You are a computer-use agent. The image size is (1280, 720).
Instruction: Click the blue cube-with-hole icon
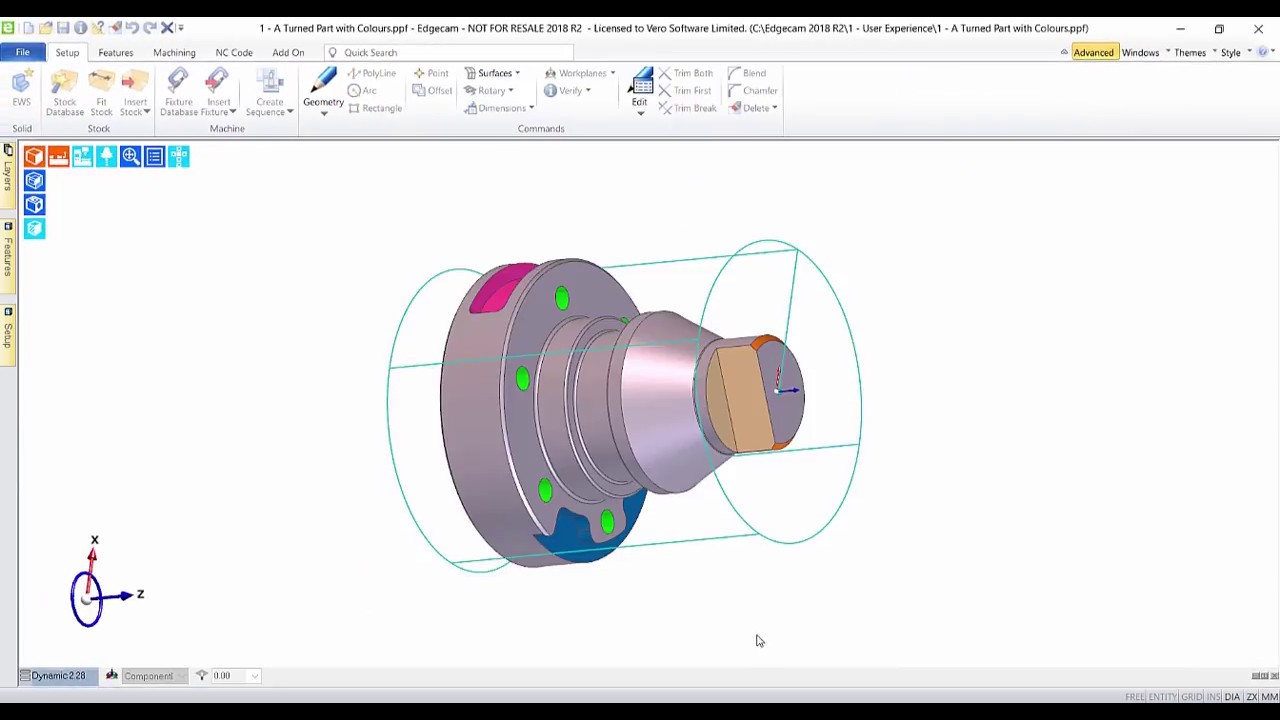tap(35, 204)
